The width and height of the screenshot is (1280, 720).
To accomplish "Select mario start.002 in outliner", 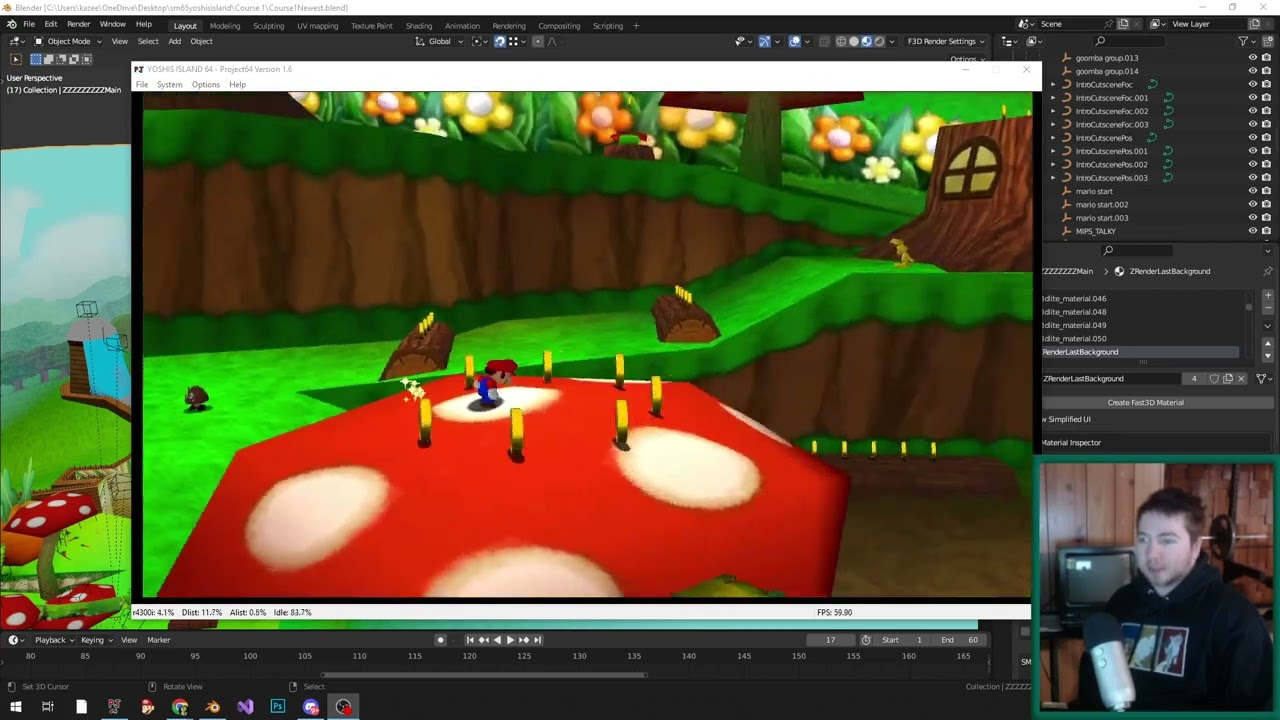I will (x=1101, y=204).
